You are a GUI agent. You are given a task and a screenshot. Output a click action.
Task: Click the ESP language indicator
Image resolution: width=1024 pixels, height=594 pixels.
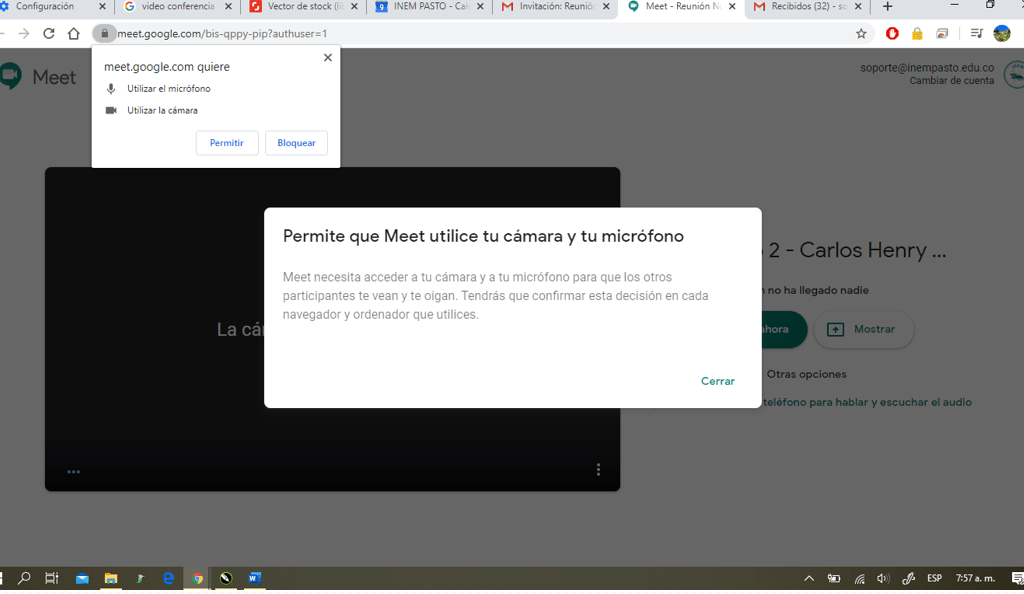pos(935,578)
